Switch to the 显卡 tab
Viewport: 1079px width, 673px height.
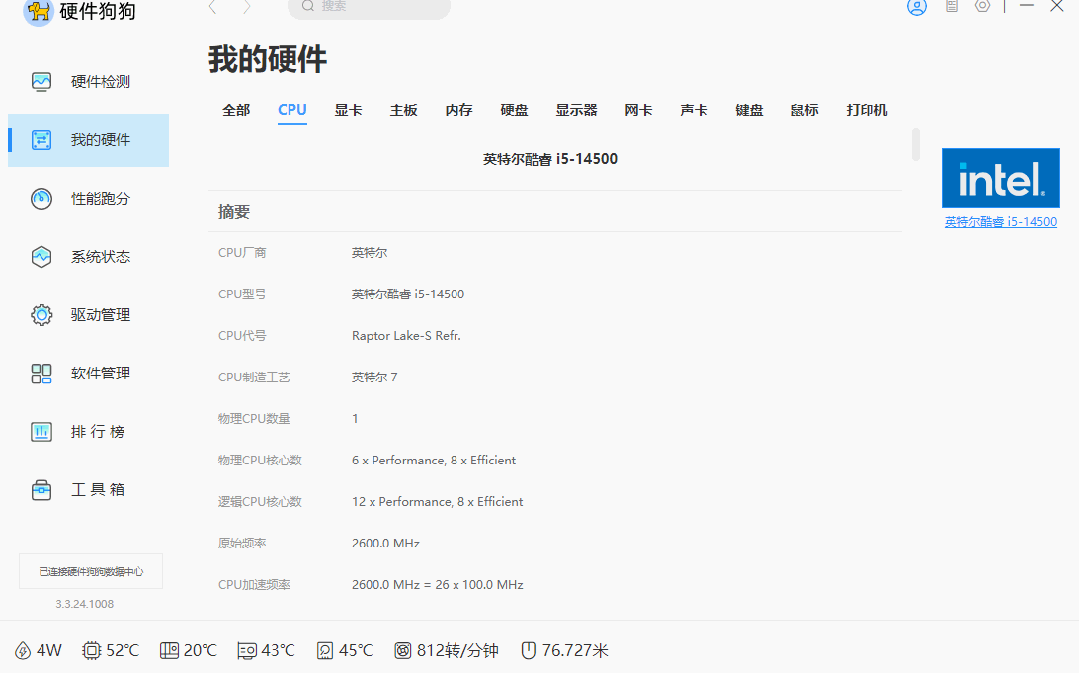(x=347, y=110)
